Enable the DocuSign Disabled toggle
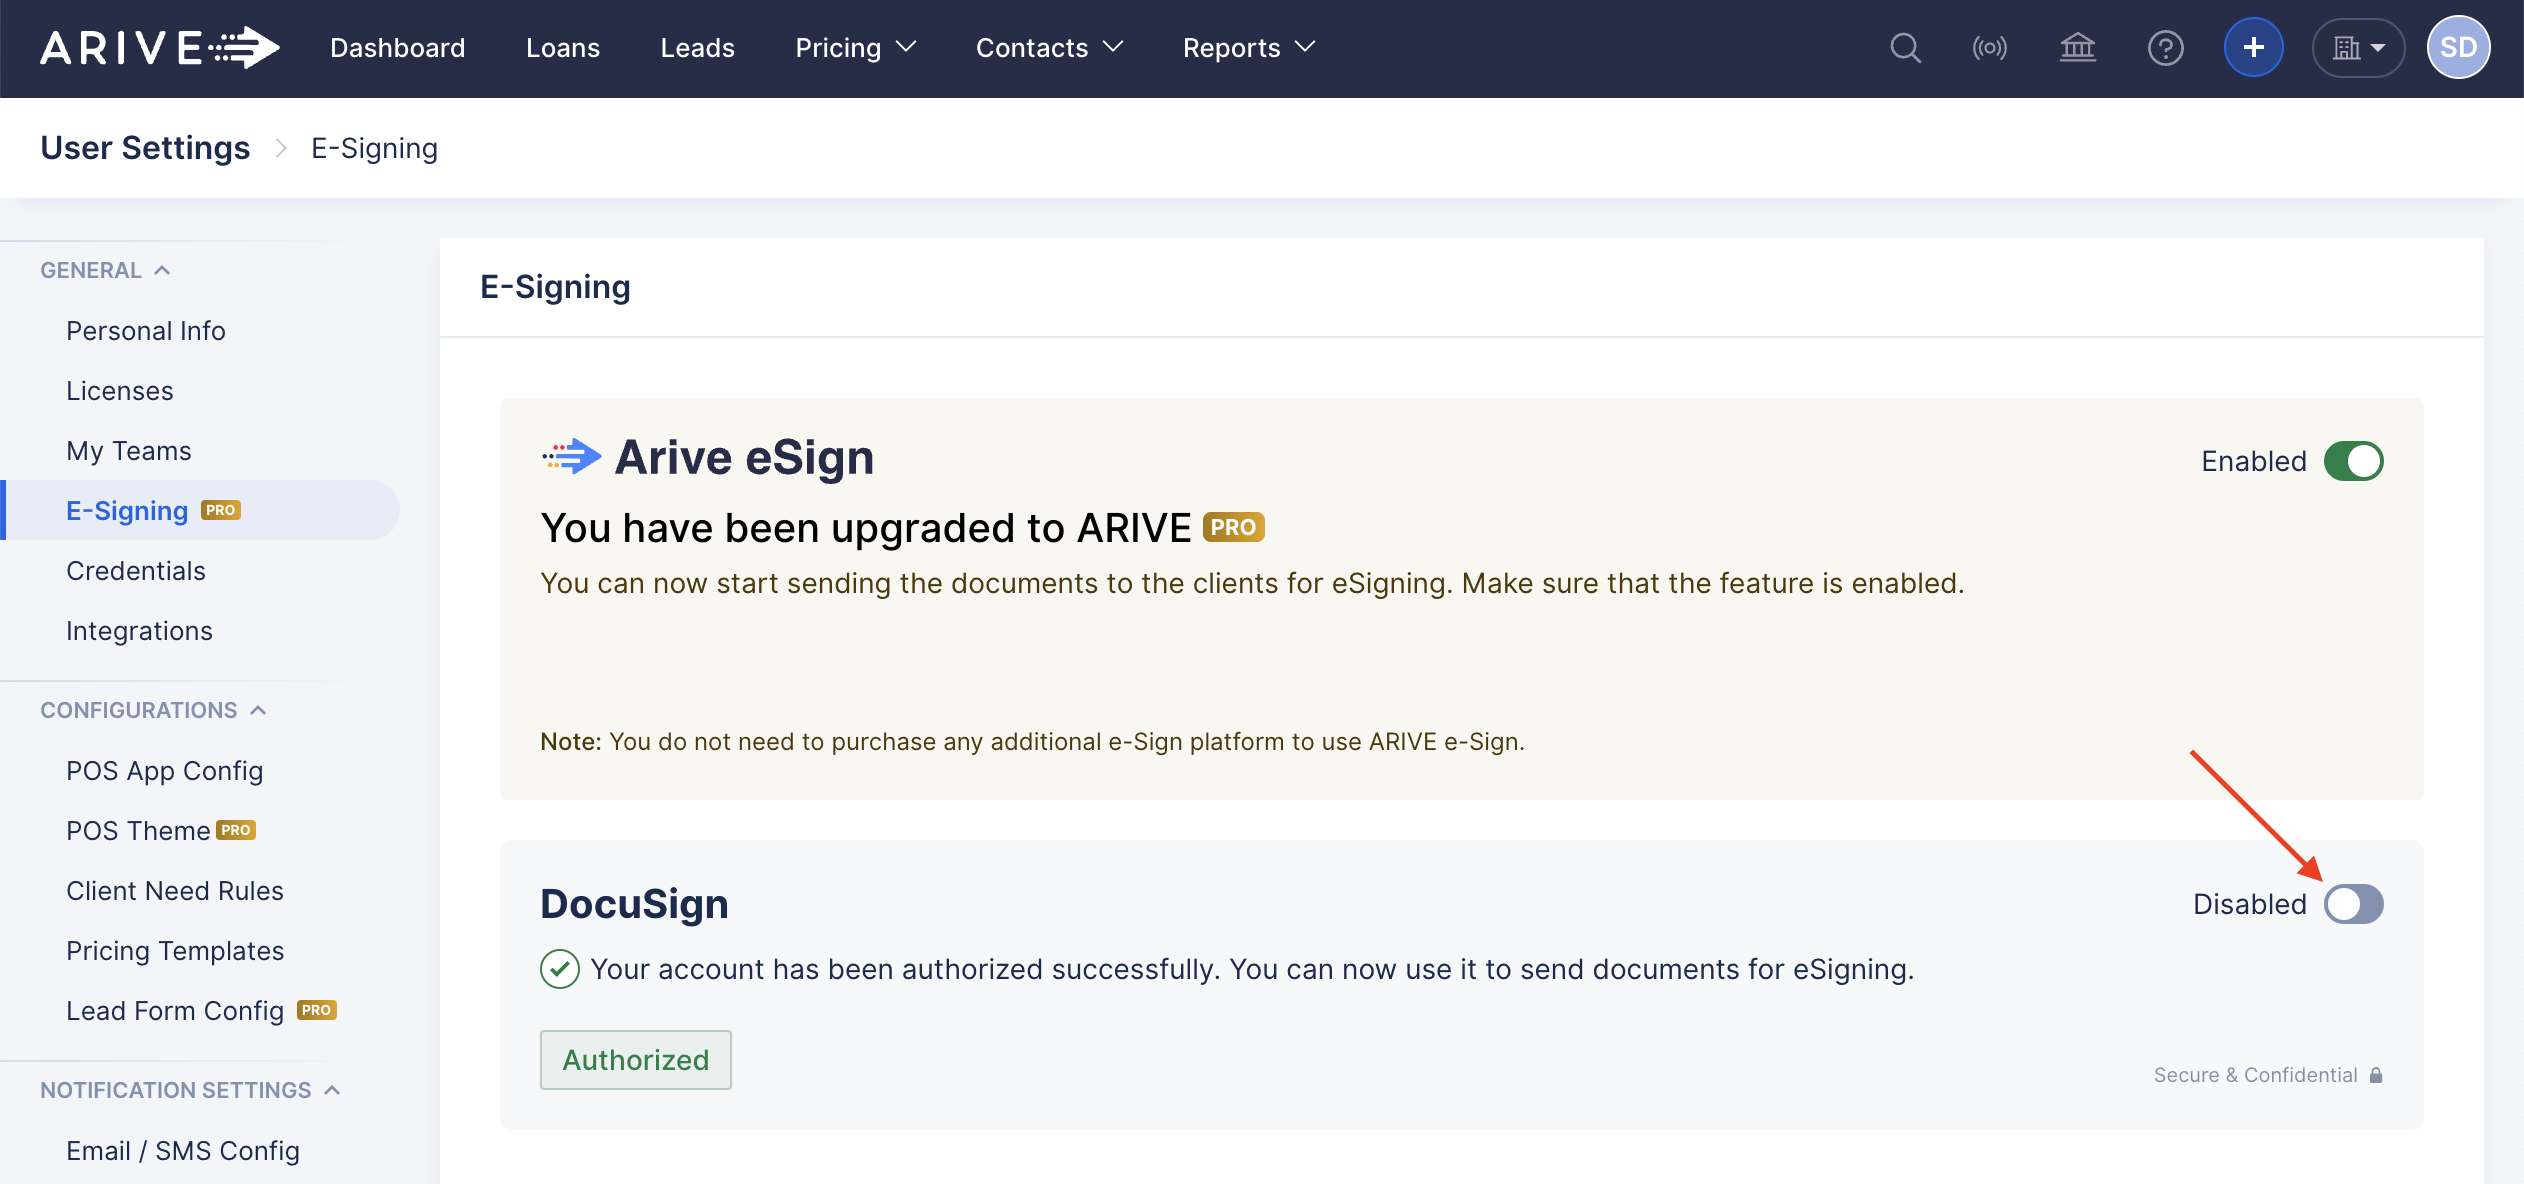 tap(2353, 904)
